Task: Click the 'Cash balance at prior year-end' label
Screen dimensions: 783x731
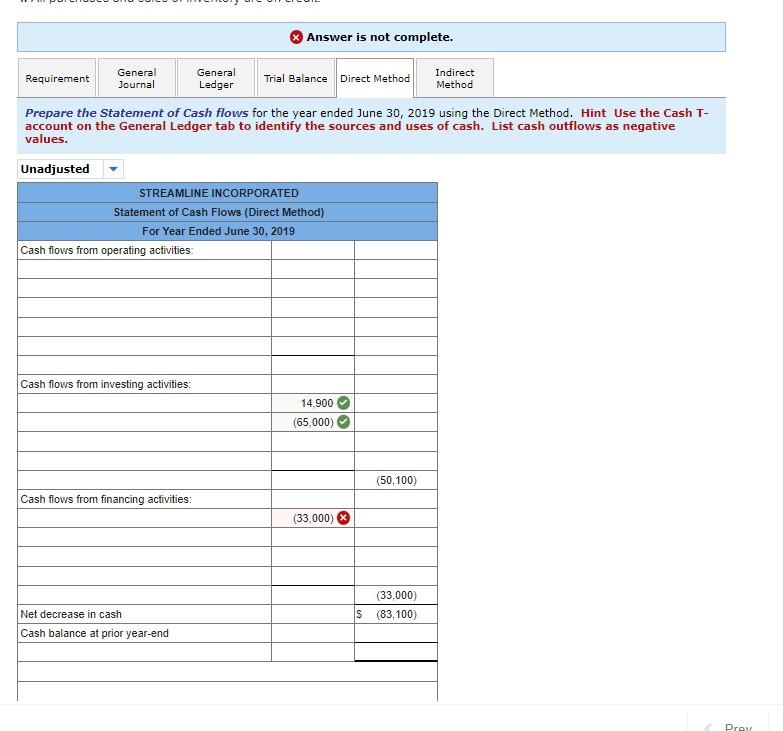Action: (x=94, y=633)
